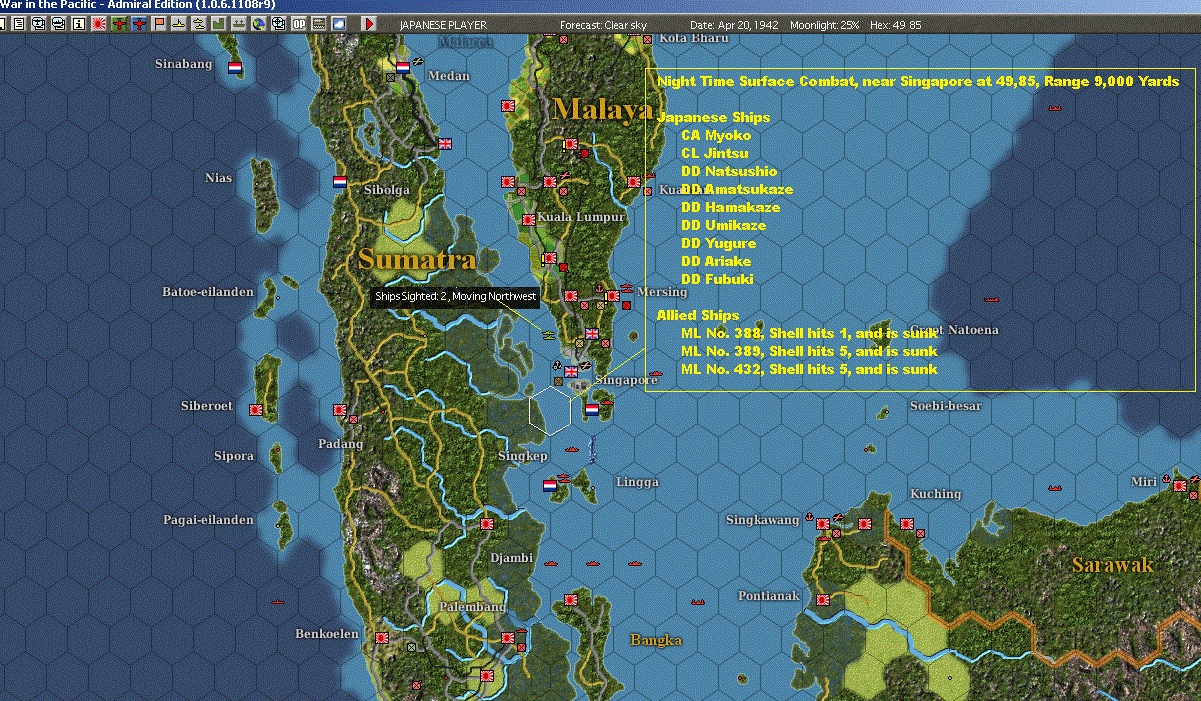
Task: Click the Night Time Surface Combat heading
Action: (x=918, y=81)
